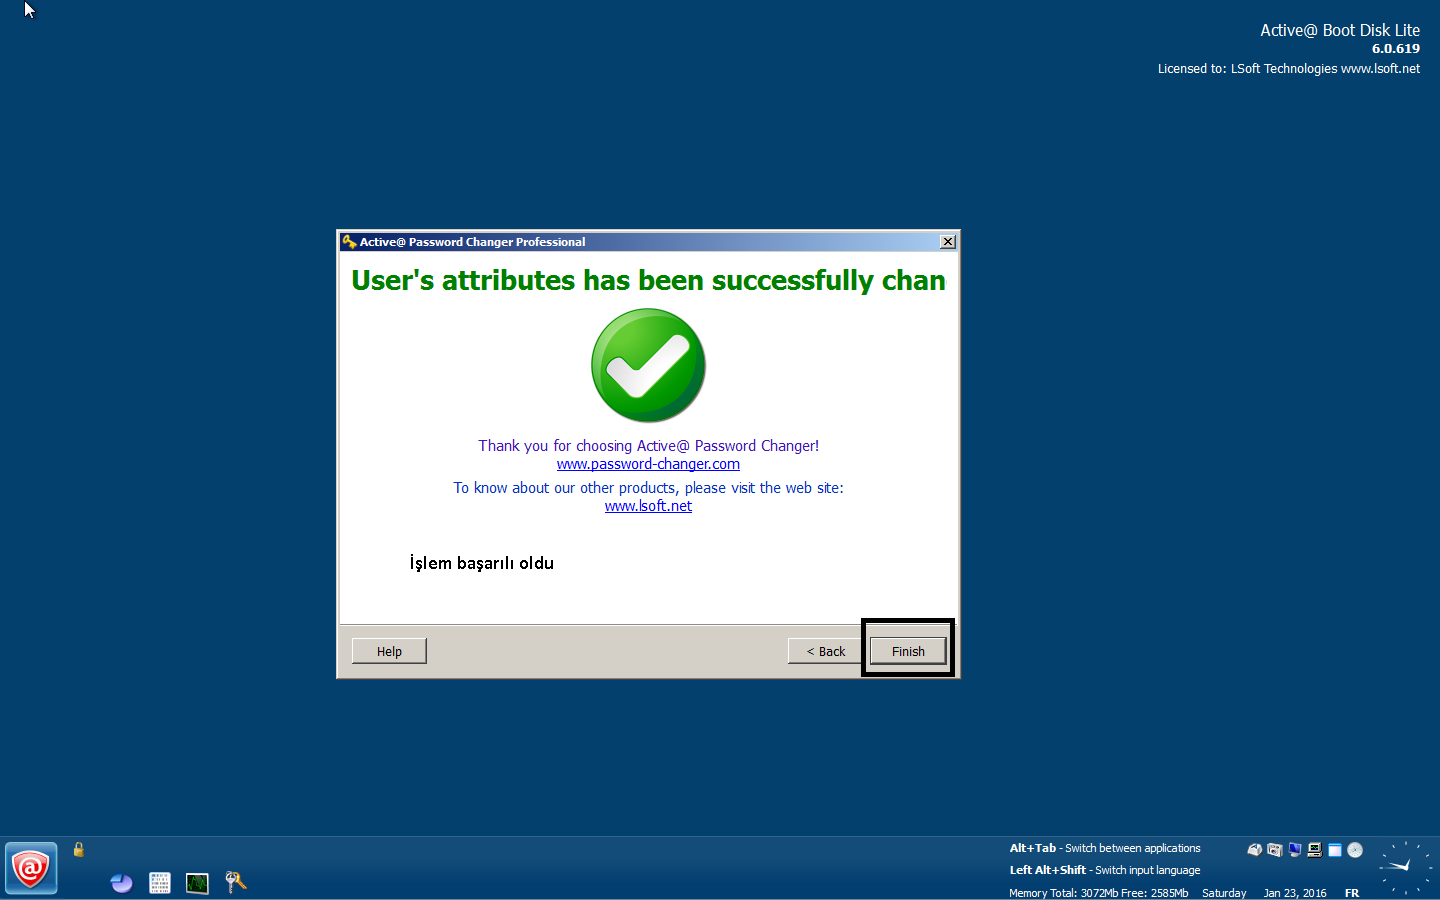Click the gold padlock icon in taskbar
This screenshot has width=1440, height=900.
(78, 849)
